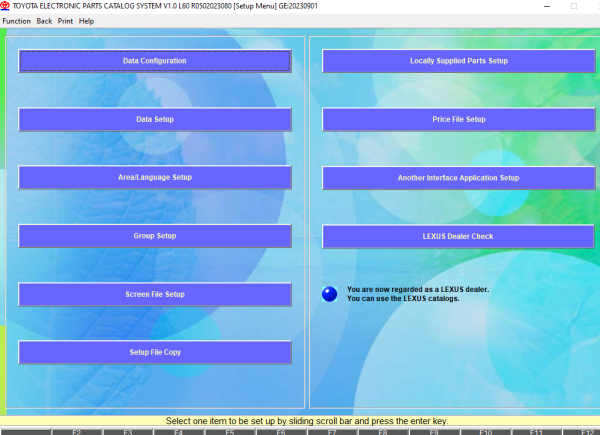Choose the Group Setup button
600x435 pixels.
[155, 236]
